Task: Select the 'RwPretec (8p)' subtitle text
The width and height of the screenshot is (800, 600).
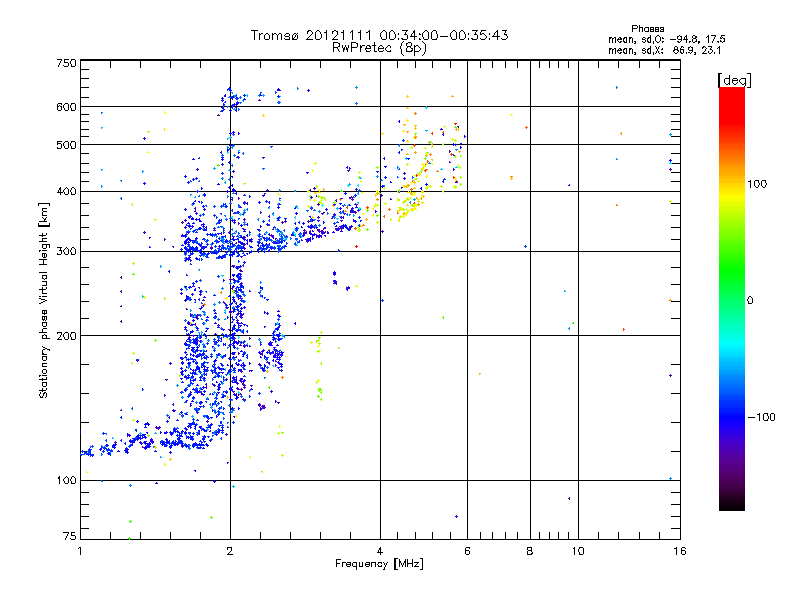Action: (379, 48)
